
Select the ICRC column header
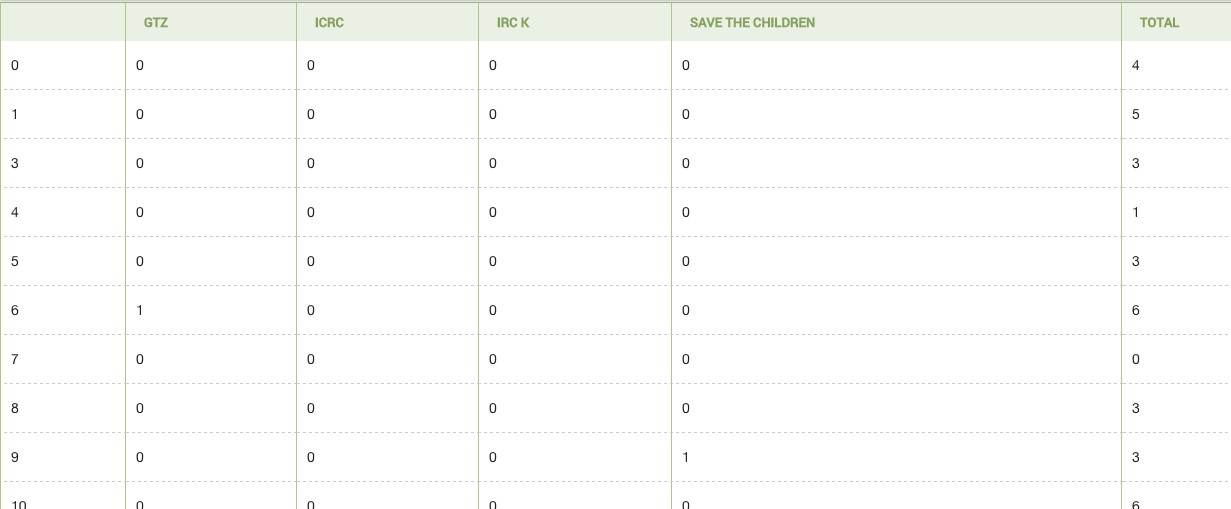click(x=329, y=22)
